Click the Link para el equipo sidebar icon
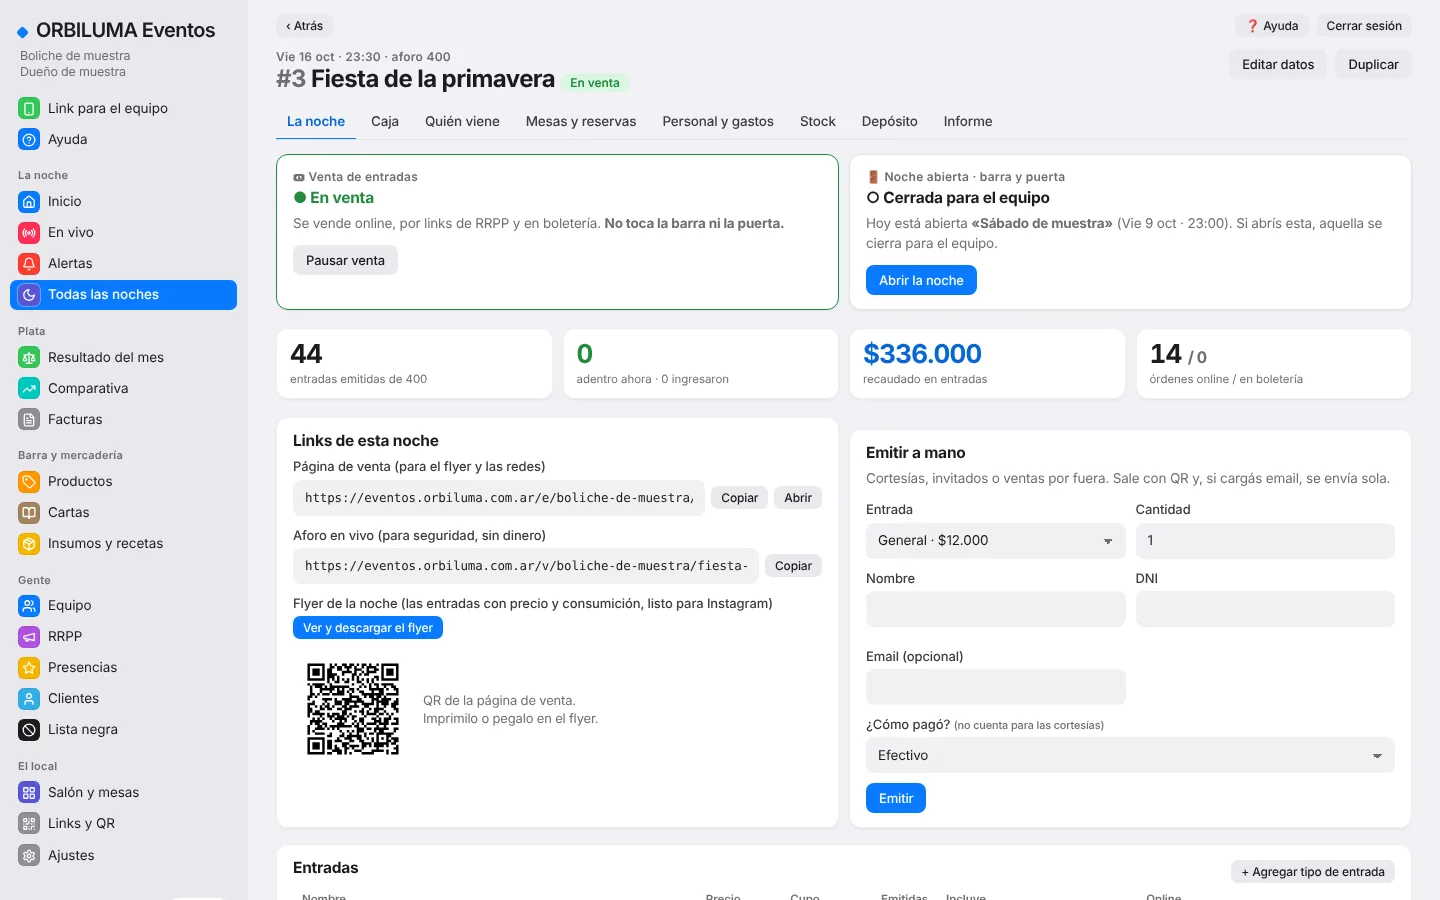The height and width of the screenshot is (900, 1440). tap(29, 108)
